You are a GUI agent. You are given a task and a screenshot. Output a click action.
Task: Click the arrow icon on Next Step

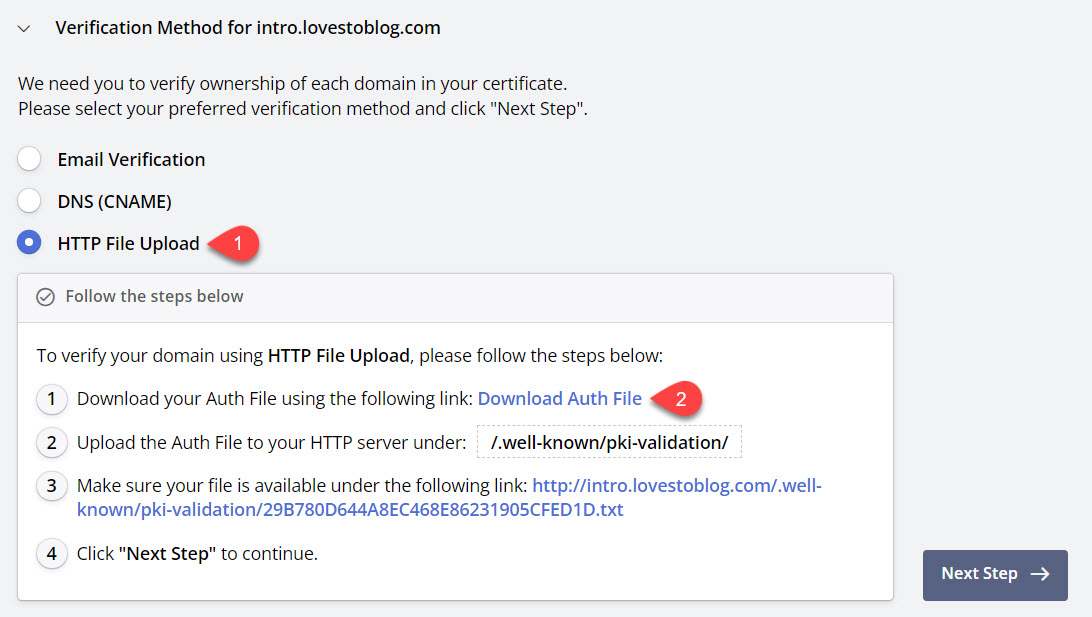click(x=1040, y=574)
